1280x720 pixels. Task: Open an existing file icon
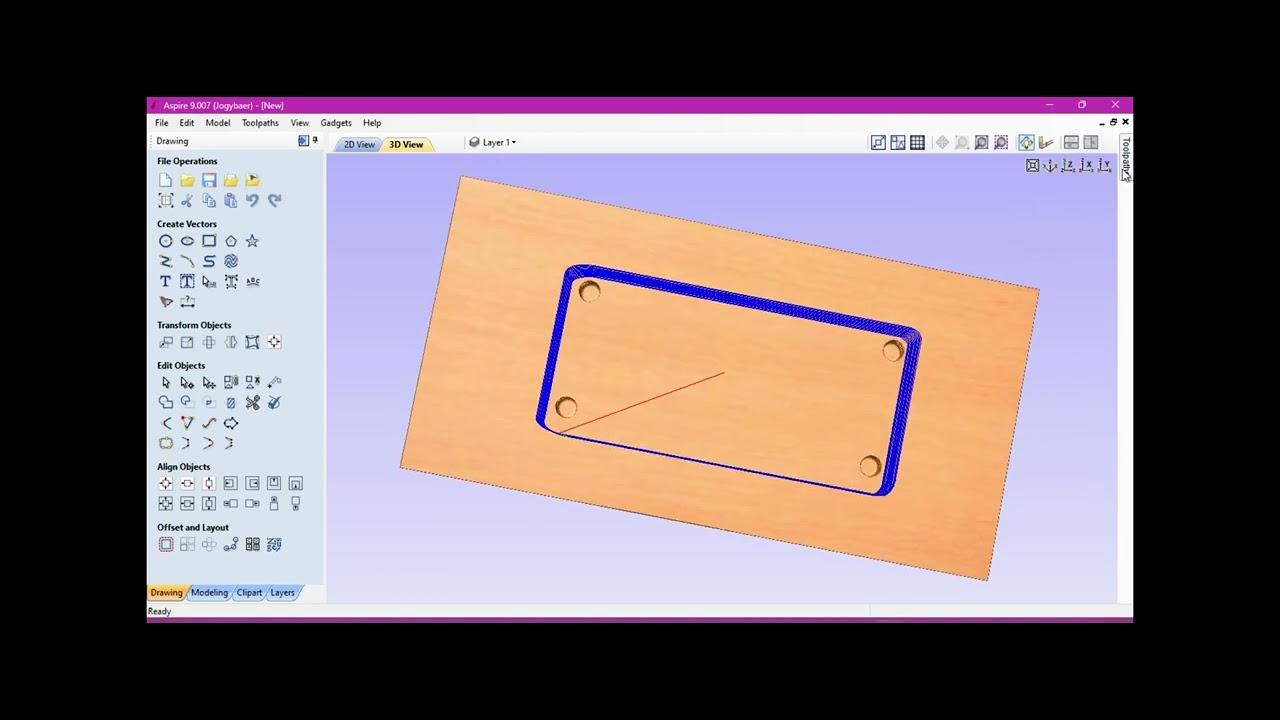click(x=187, y=180)
